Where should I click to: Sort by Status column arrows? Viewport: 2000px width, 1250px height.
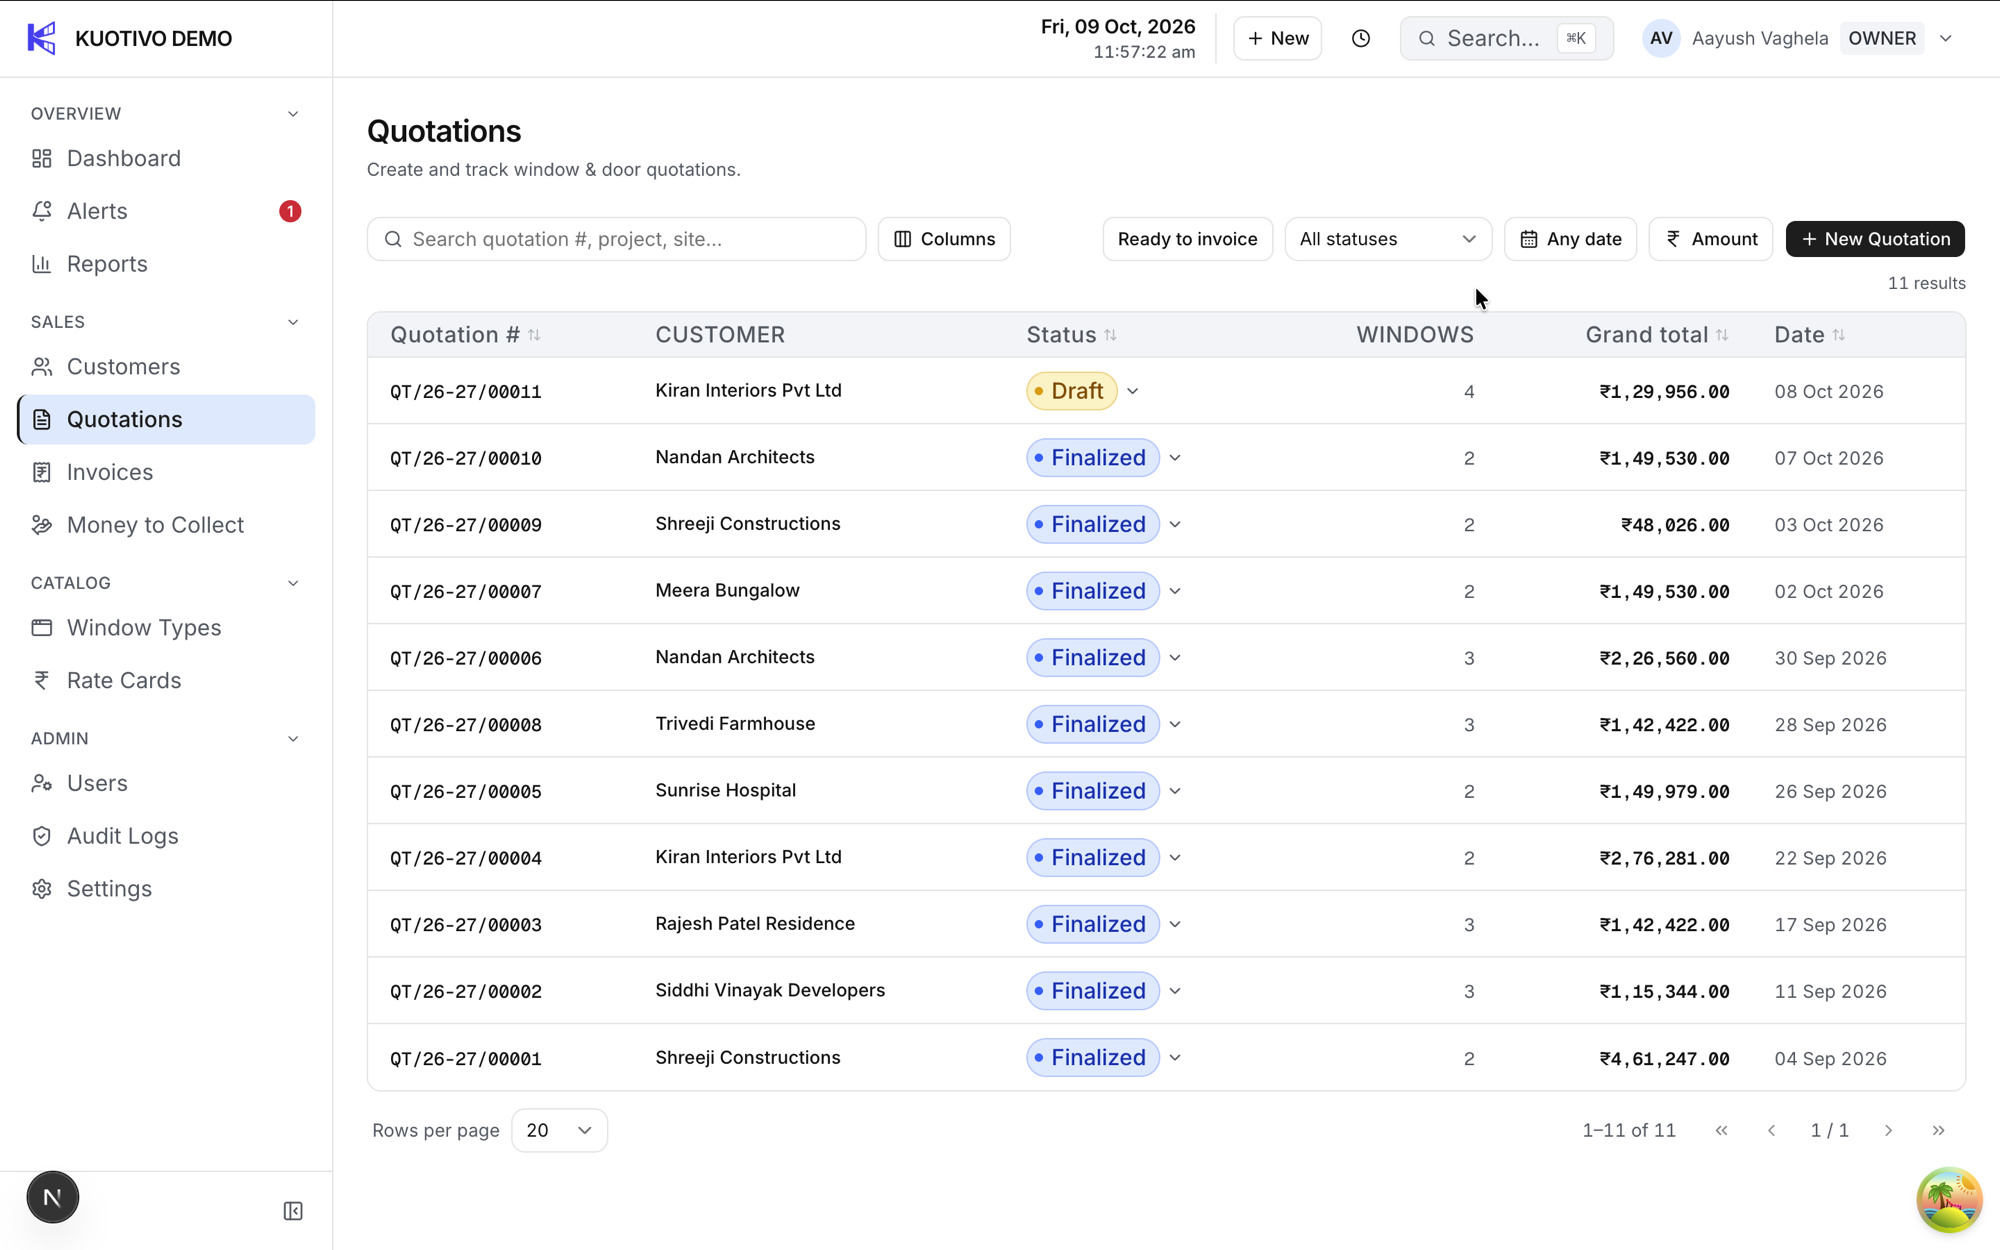click(1110, 335)
